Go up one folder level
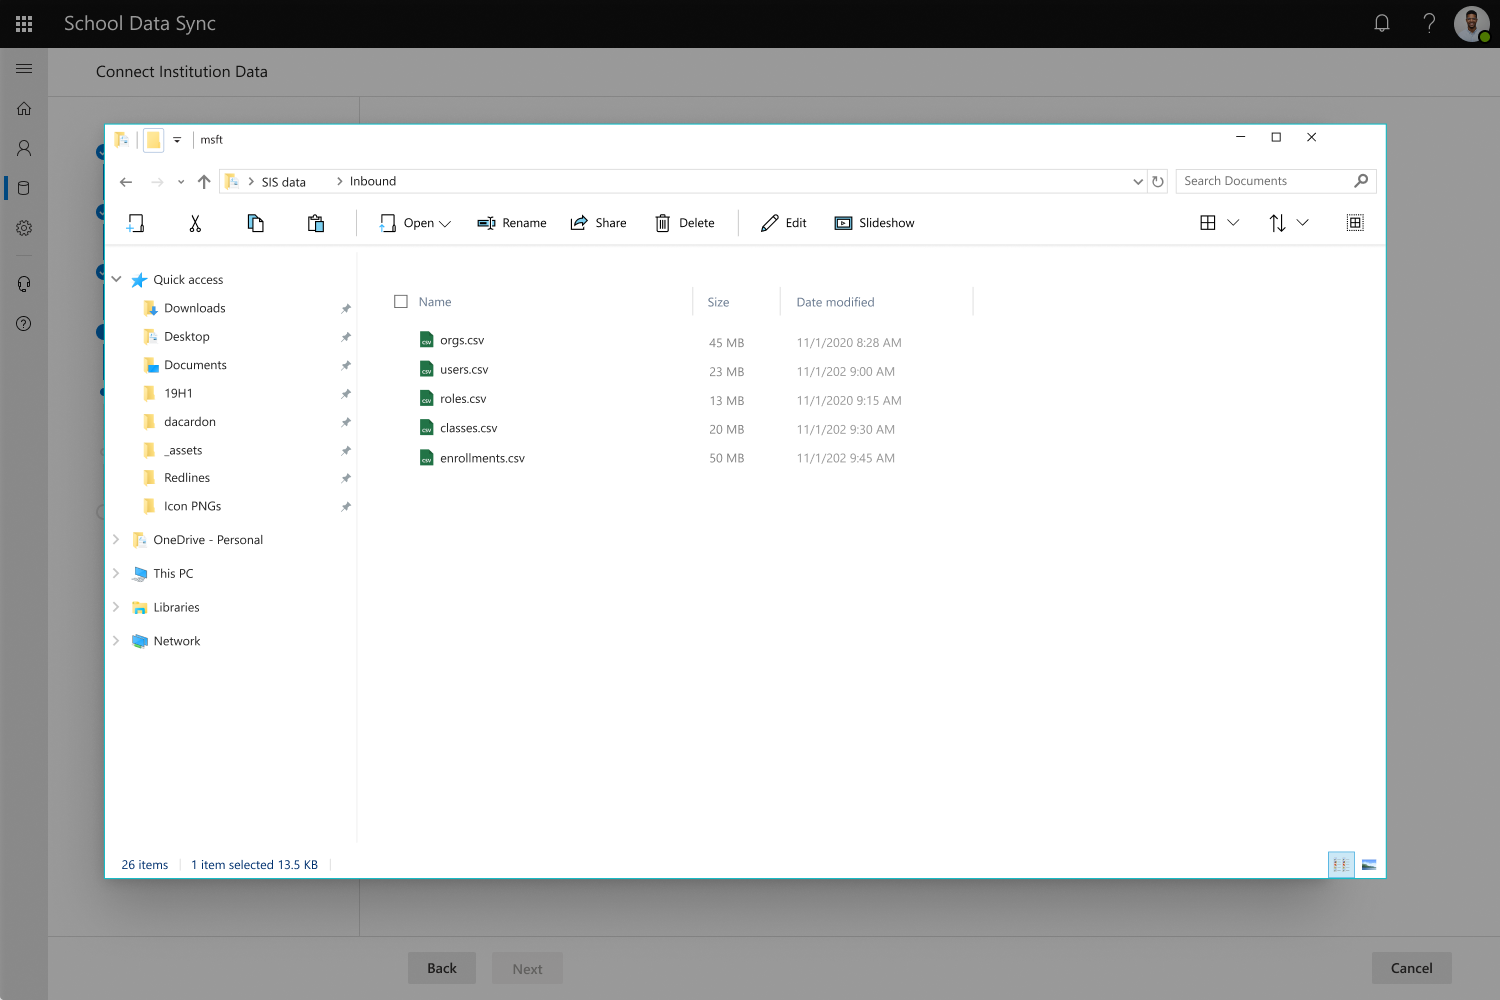 coord(204,182)
